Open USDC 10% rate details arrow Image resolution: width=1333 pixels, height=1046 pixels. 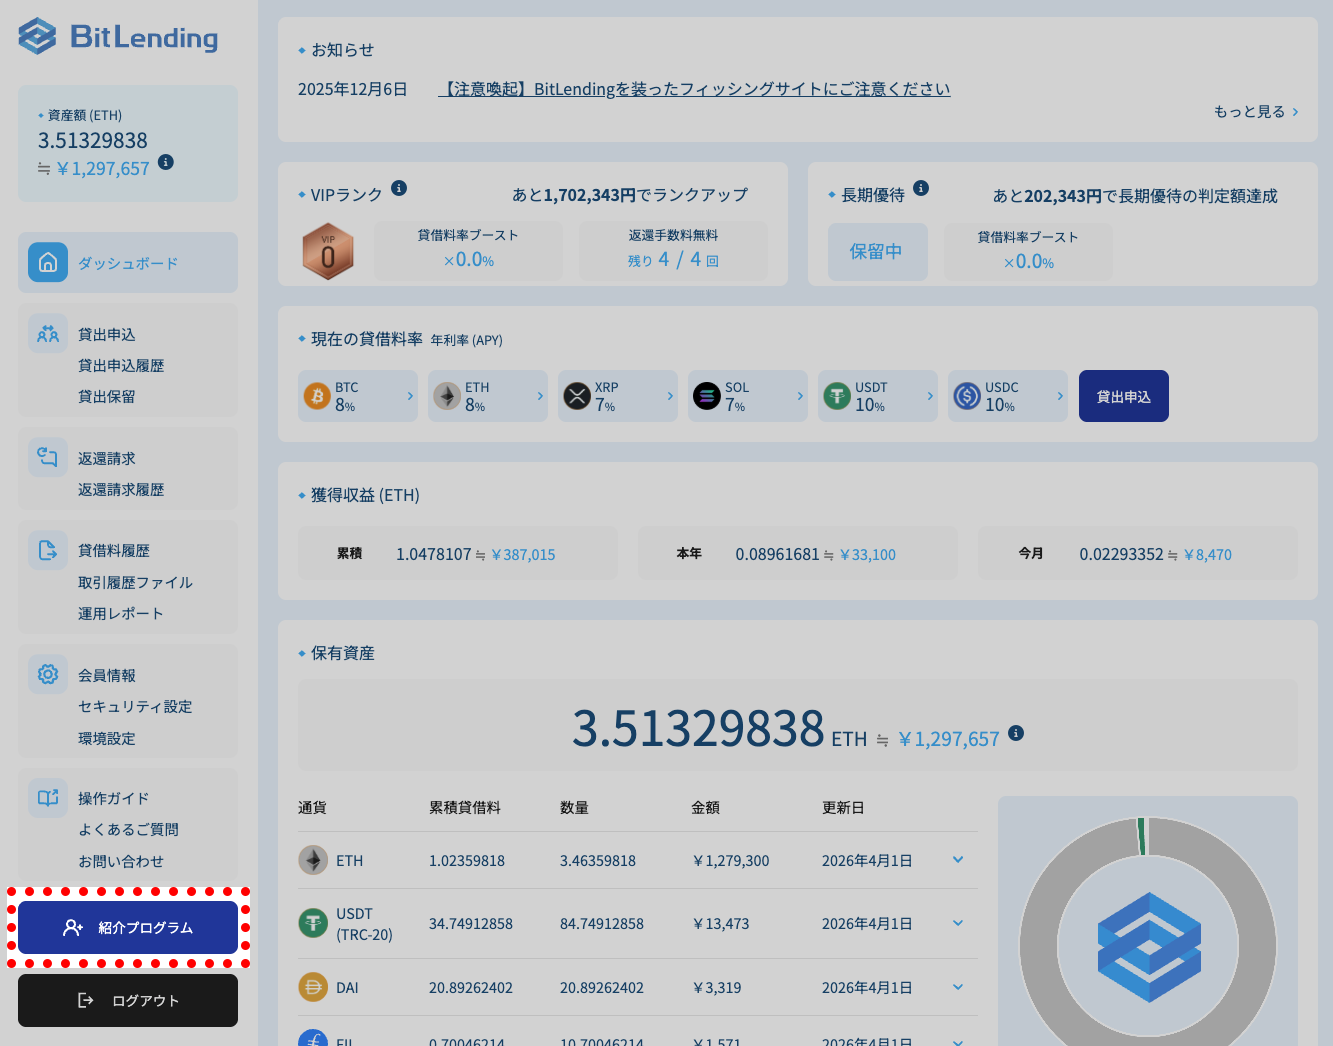[1060, 396]
